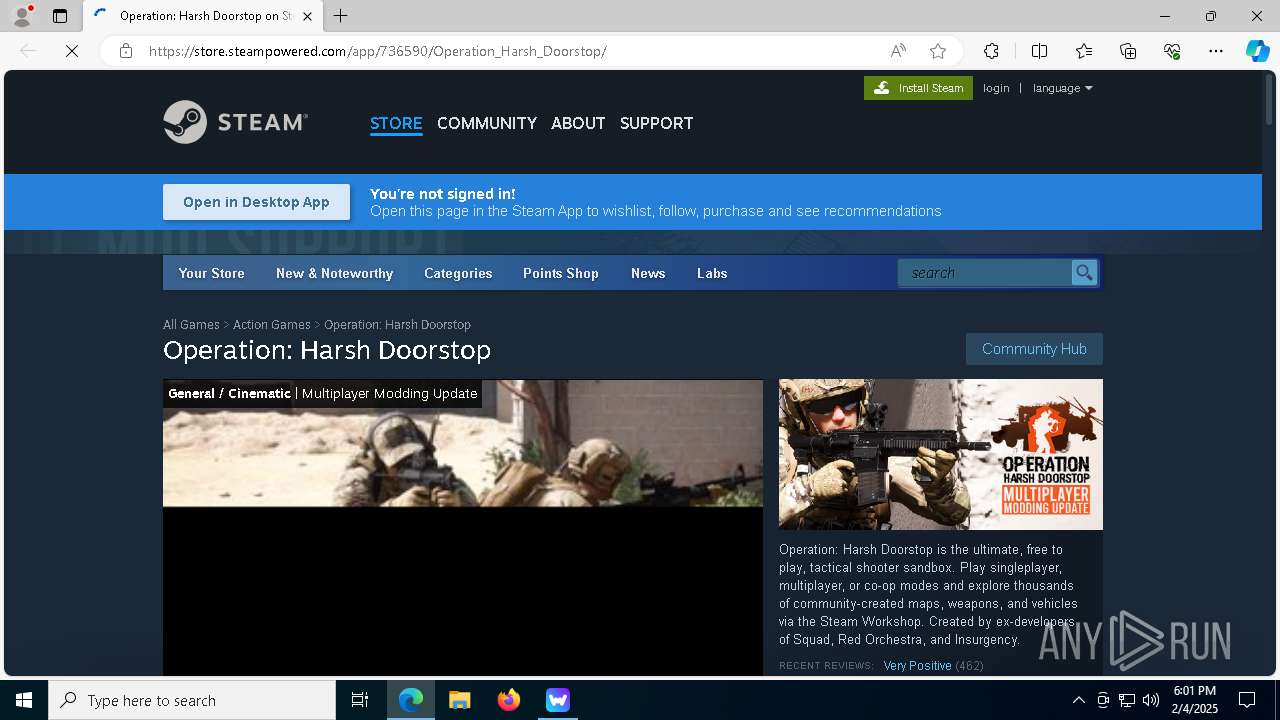Open Collections icon

1128,51
